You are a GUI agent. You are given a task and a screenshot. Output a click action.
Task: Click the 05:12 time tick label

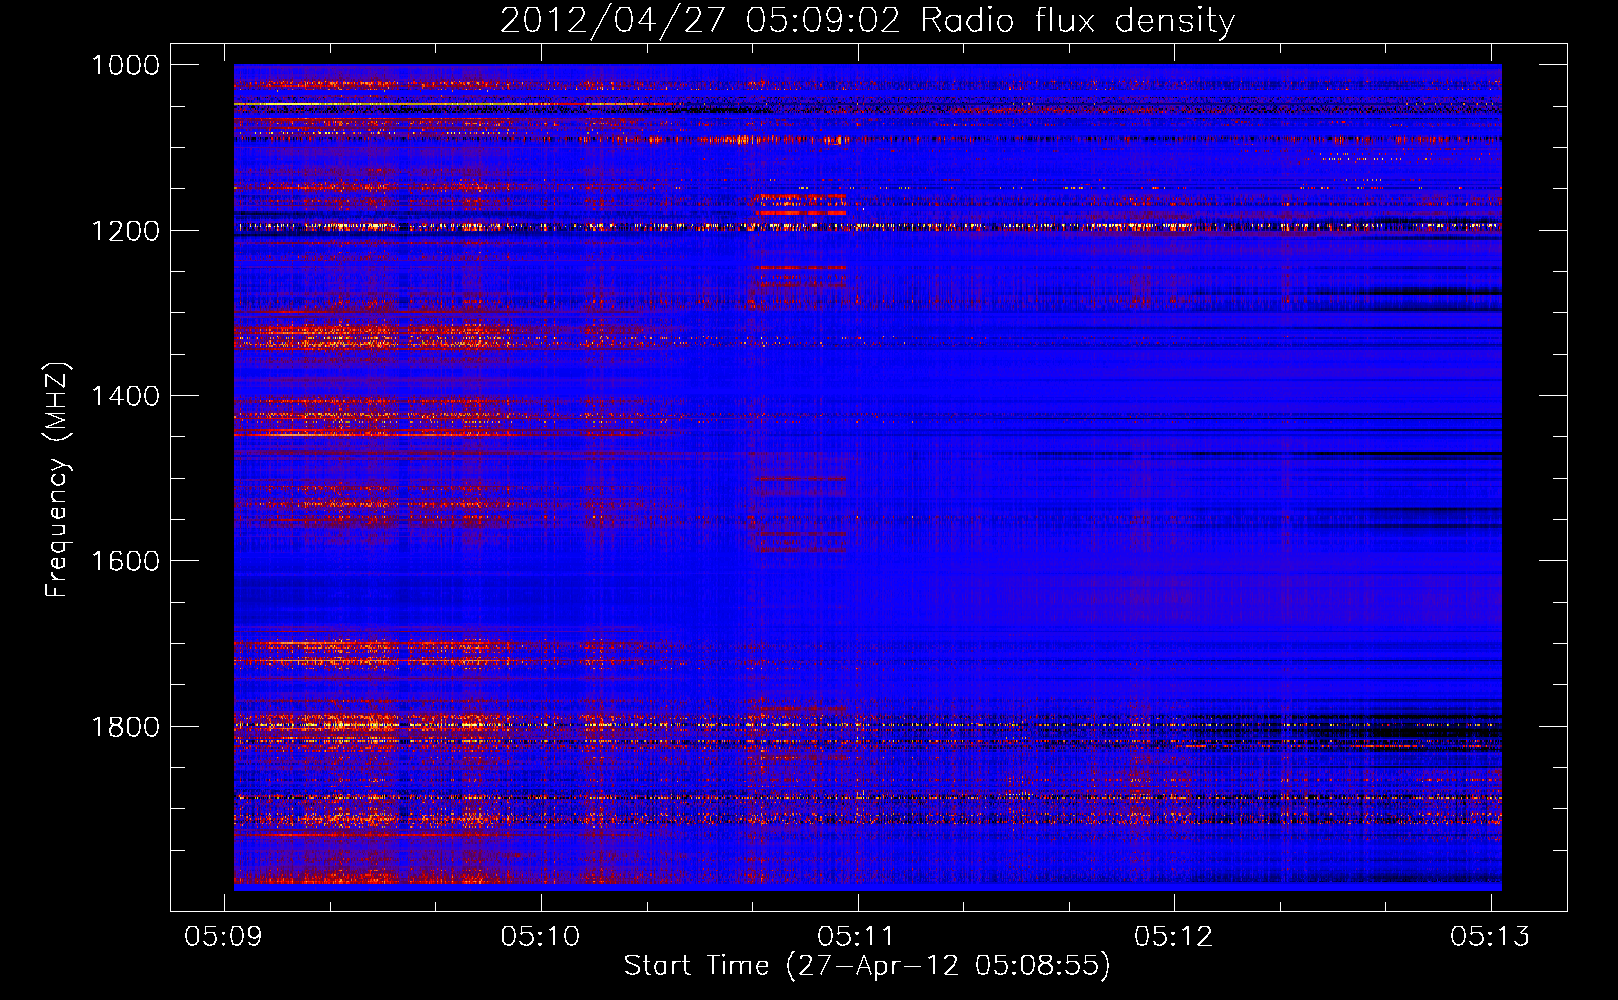pyautogui.click(x=1174, y=936)
